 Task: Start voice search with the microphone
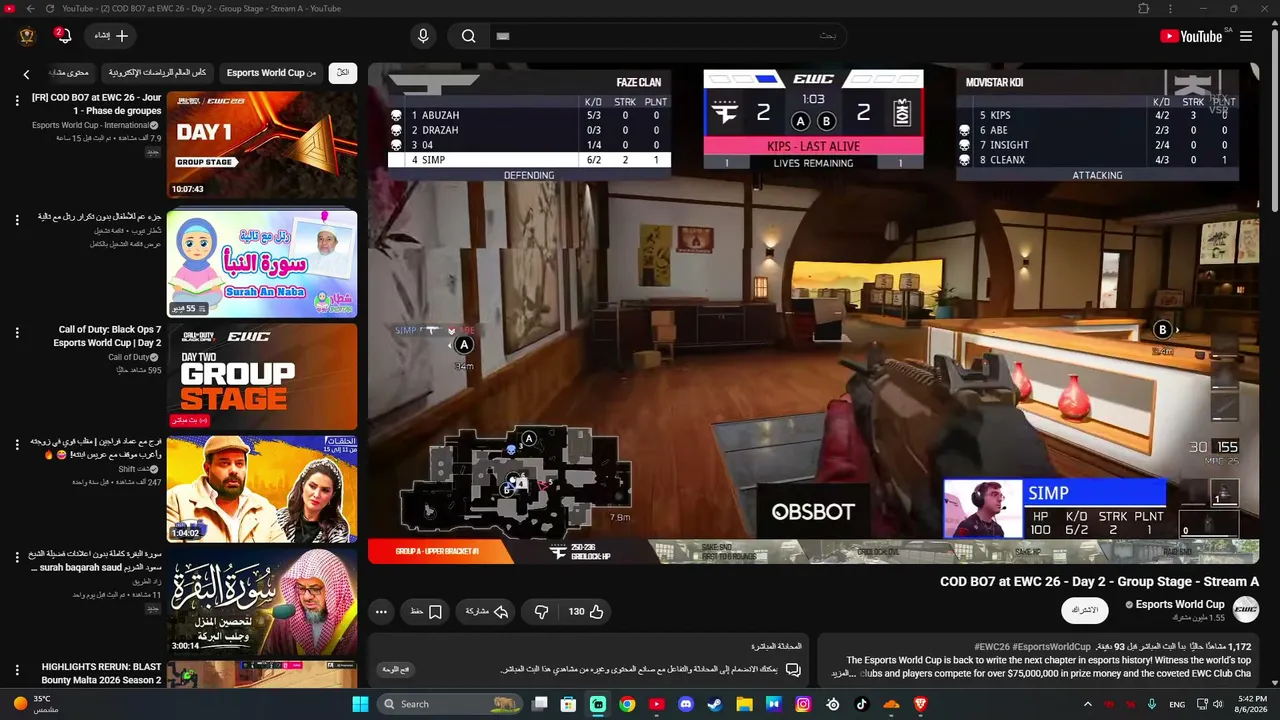coord(423,36)
